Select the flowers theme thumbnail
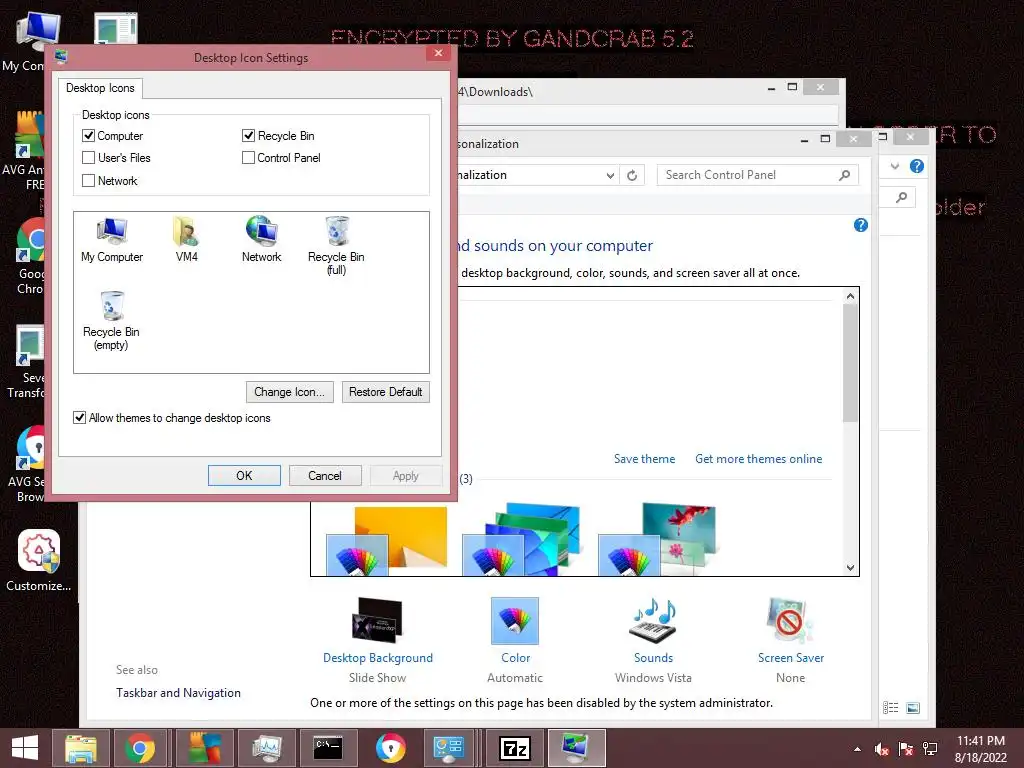Viewport: 1024px width, 768px height. [657, 539]
